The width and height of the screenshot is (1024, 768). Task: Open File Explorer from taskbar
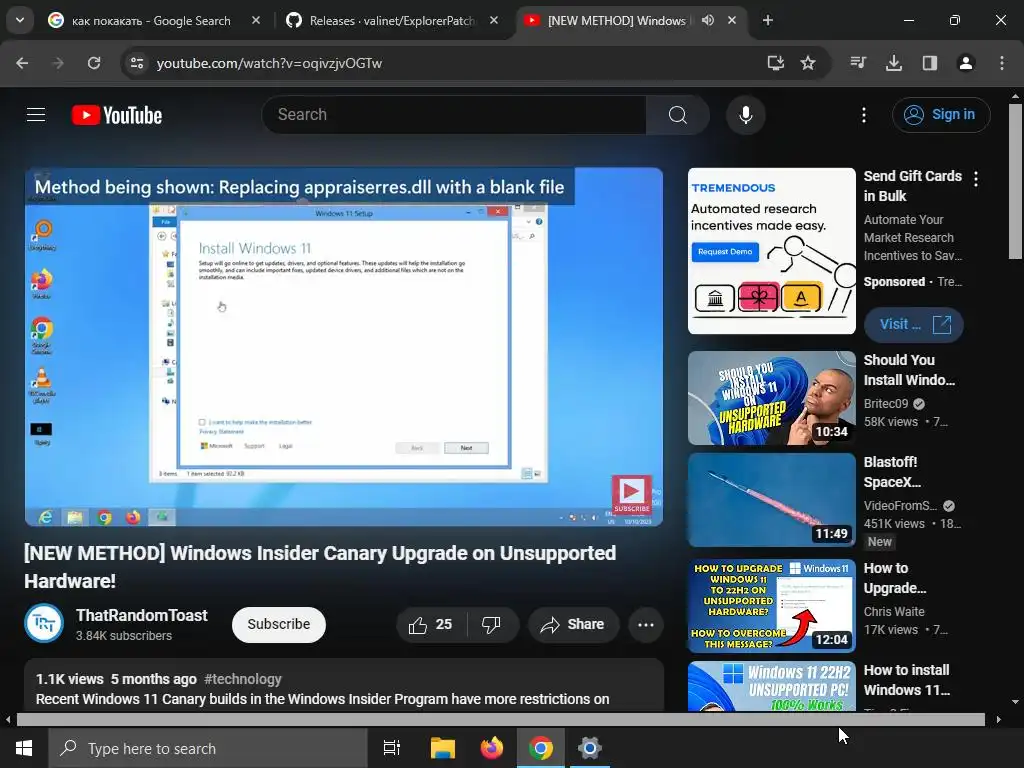point(442,748)
